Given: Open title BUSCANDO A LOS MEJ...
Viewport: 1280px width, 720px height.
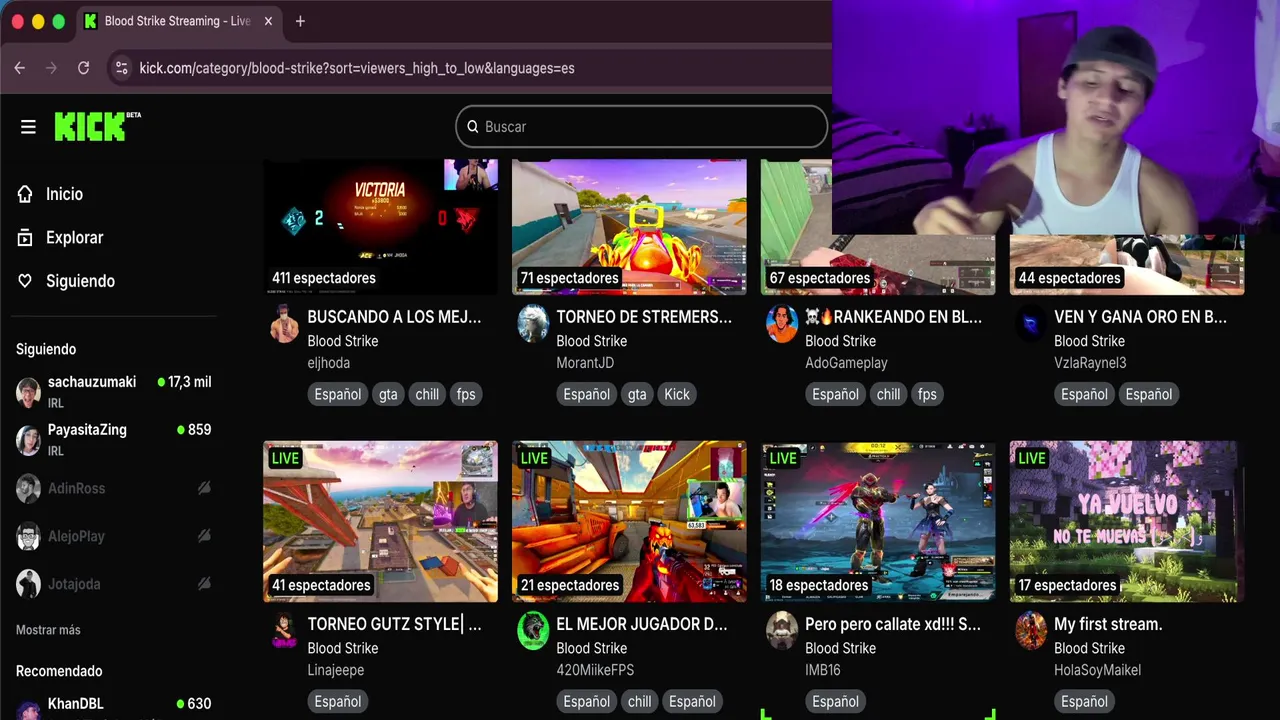Looking at the screenshot, I should pos(394,317).
